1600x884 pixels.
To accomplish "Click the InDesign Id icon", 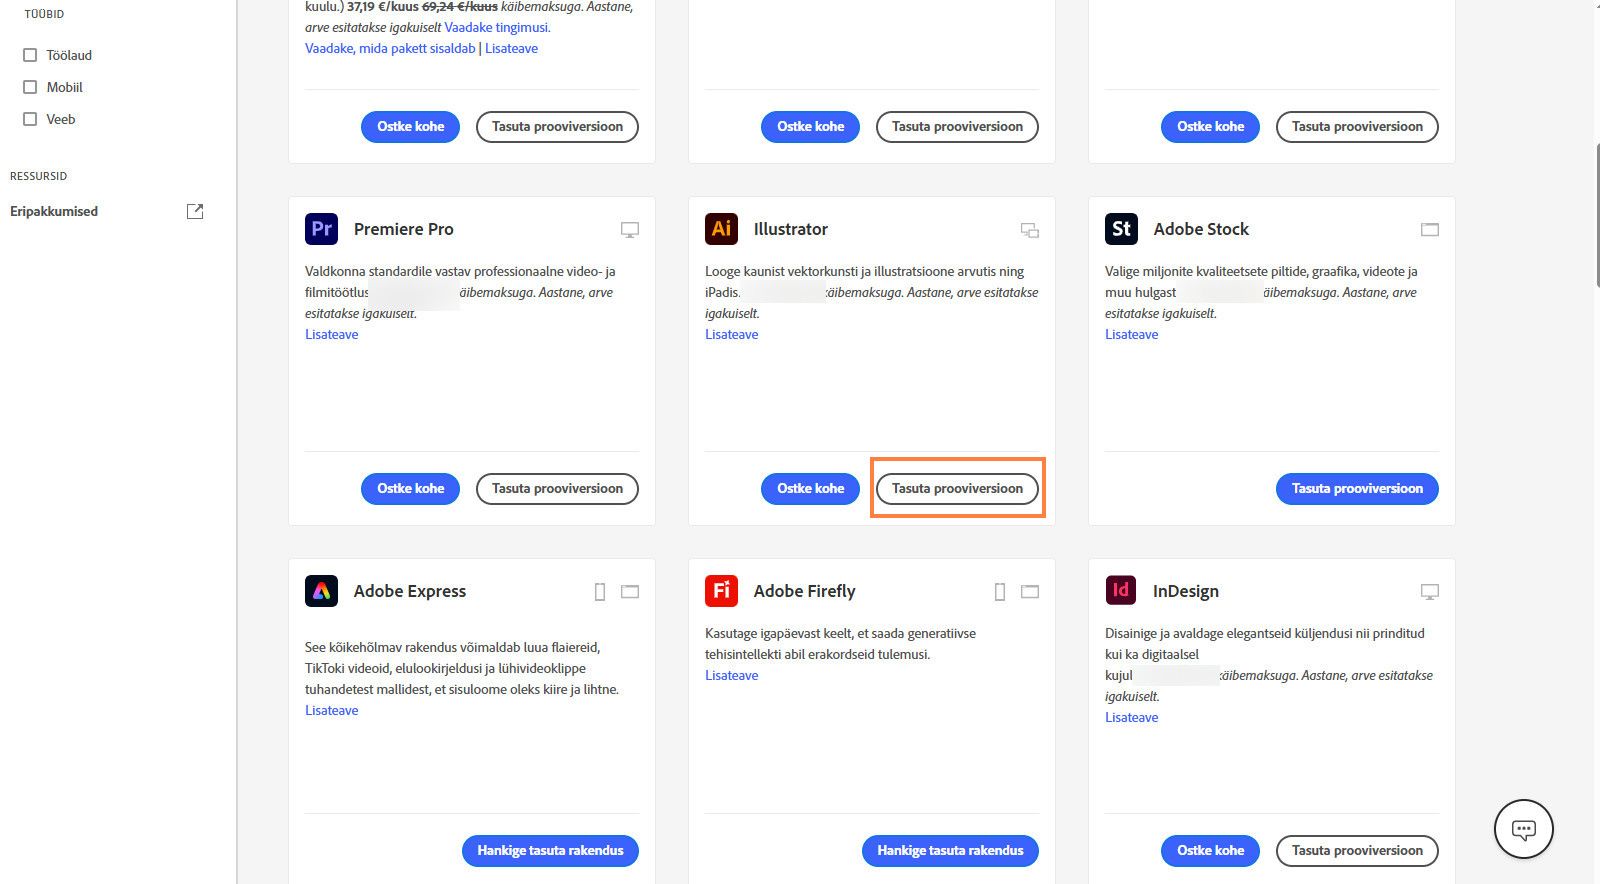I will pyautogui.click(x=1121, y=591).
